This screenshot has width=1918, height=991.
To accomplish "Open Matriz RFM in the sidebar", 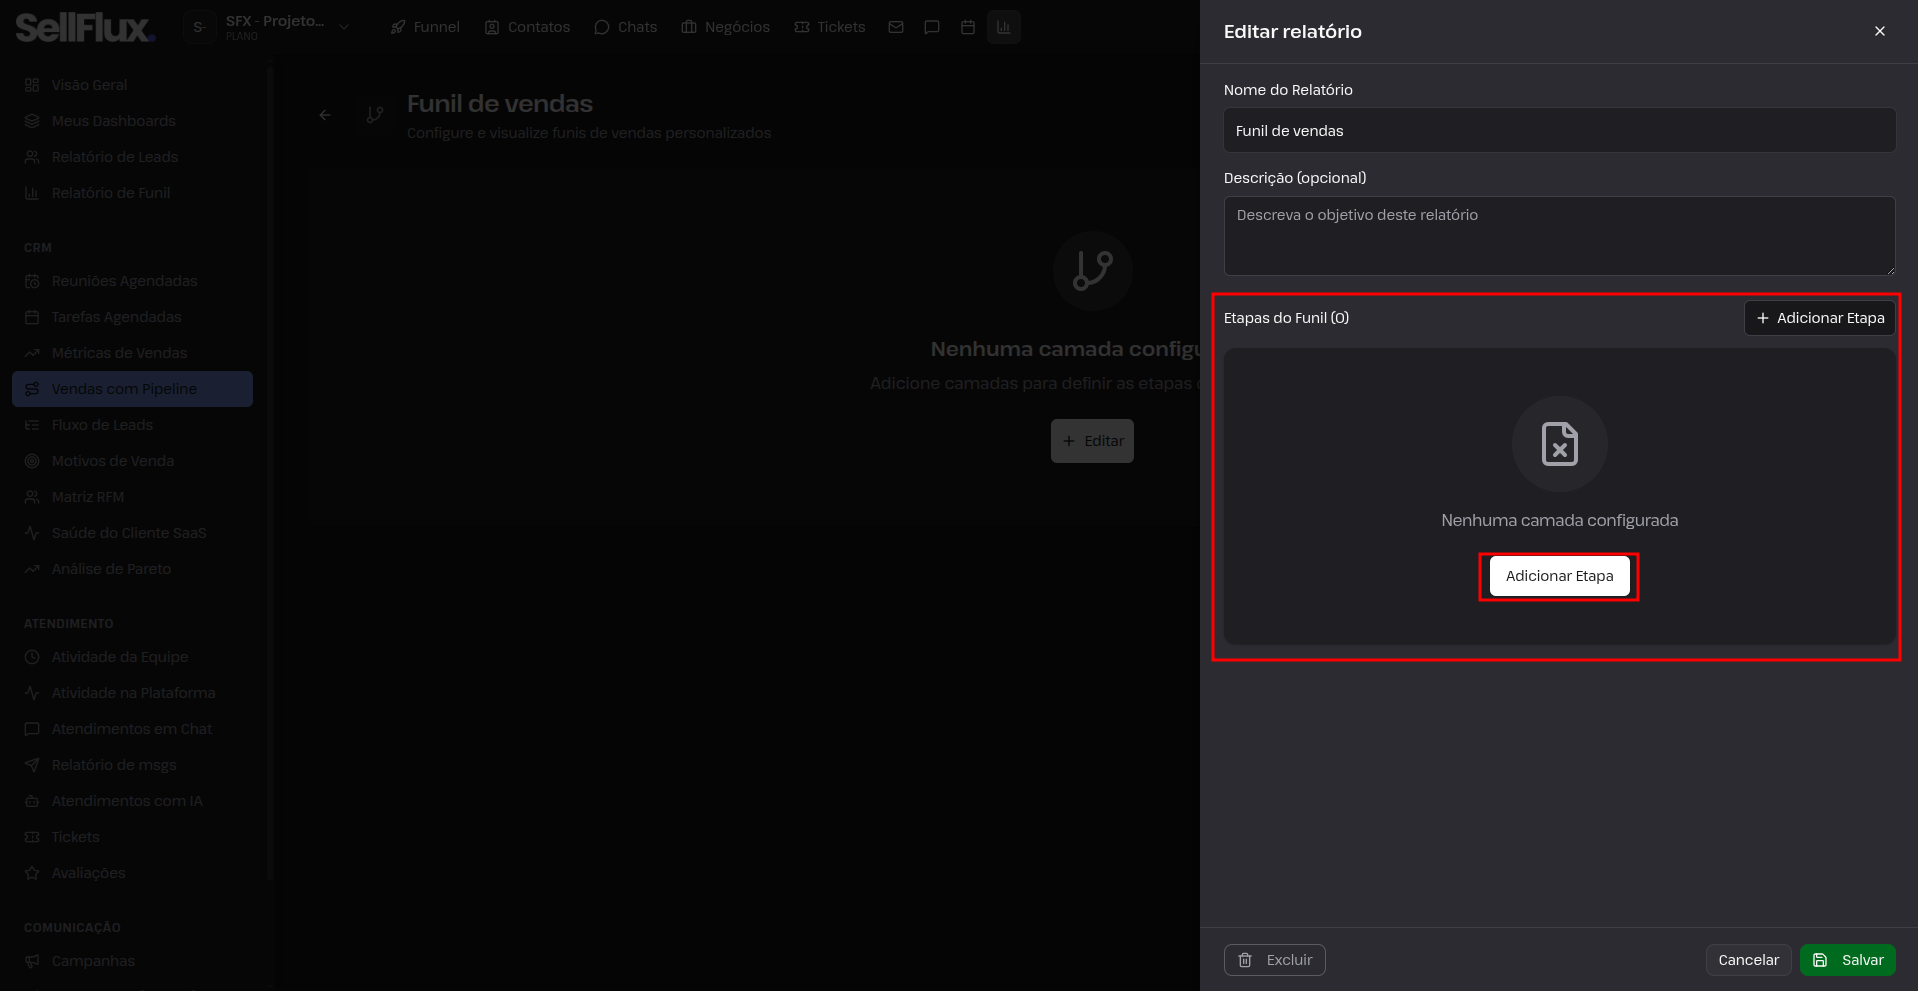I will (132, 497).
